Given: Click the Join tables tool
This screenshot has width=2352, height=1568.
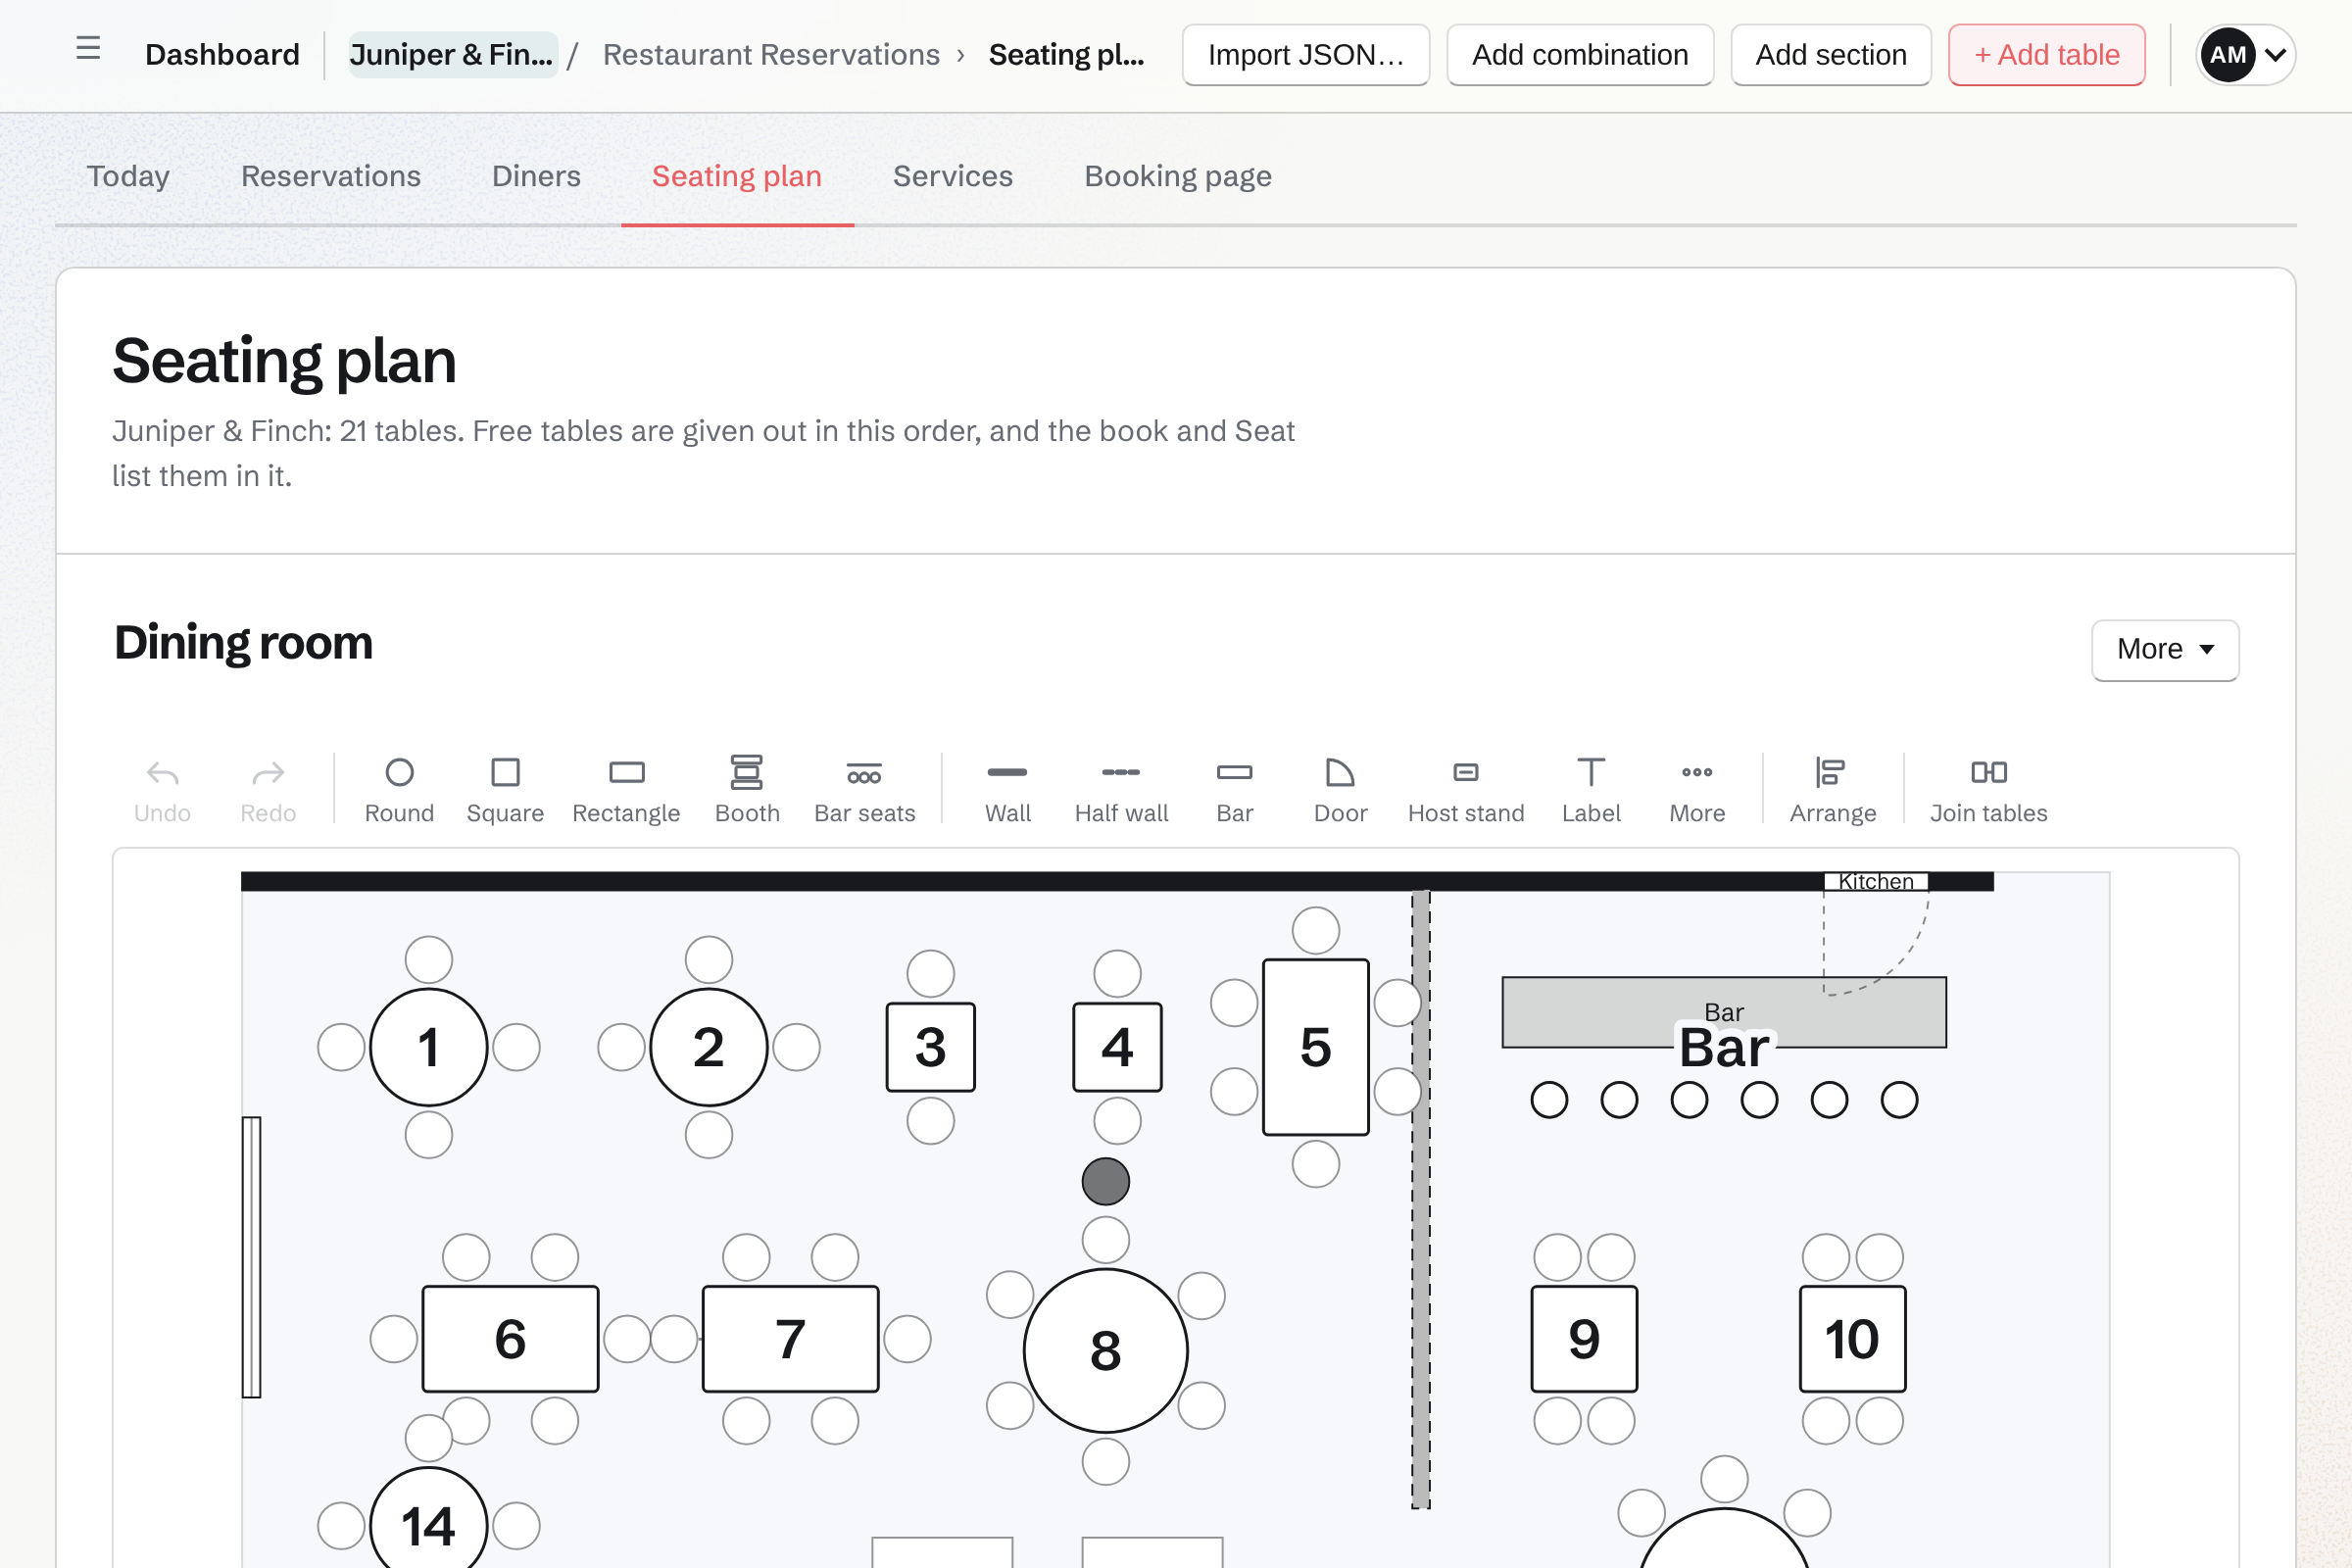Looking at the screenshot, I should coord(1988,790).
